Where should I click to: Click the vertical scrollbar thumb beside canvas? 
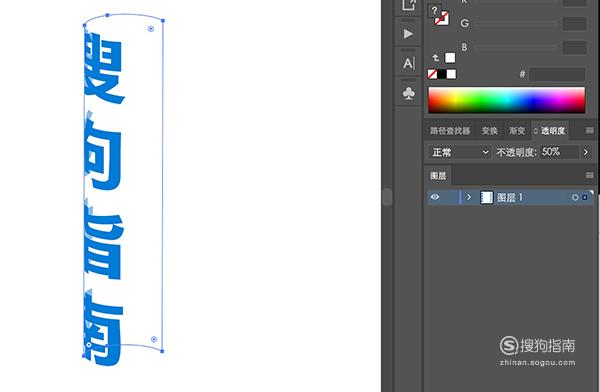click(387, 197)
